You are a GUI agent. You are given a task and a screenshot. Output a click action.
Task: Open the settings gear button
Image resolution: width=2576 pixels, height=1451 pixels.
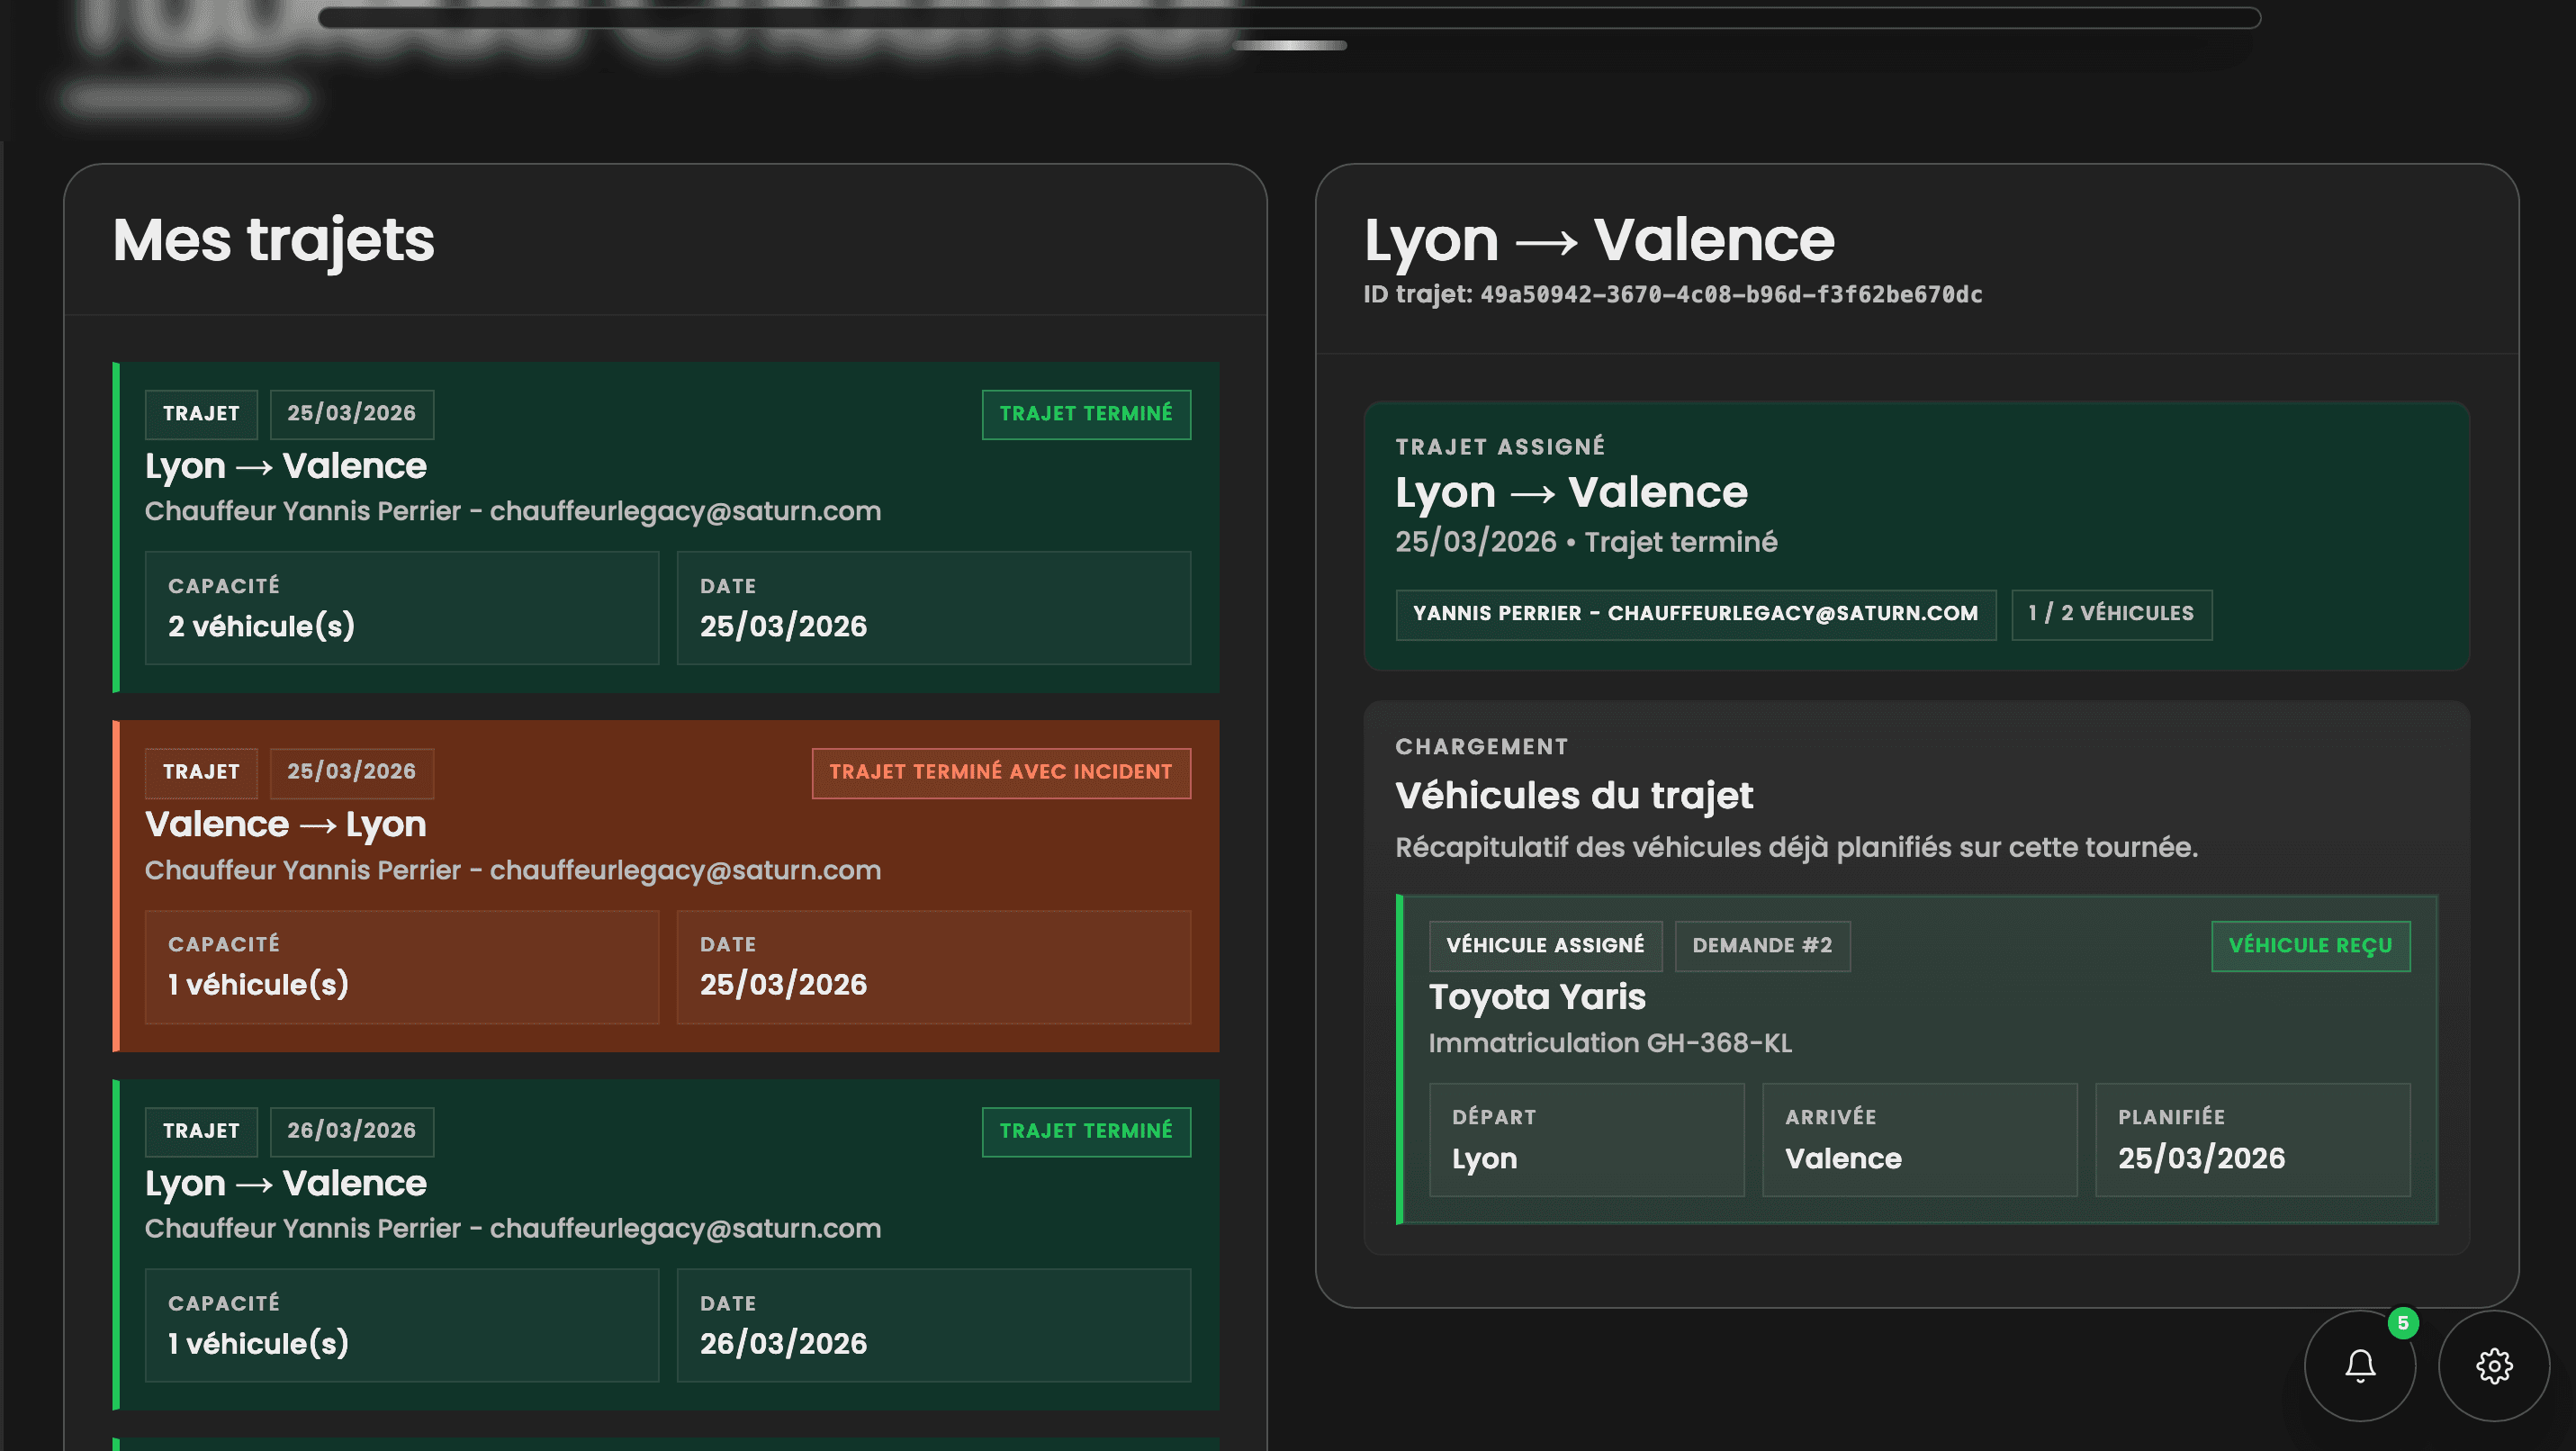pyautogui.click(x=2493, y=1365)
